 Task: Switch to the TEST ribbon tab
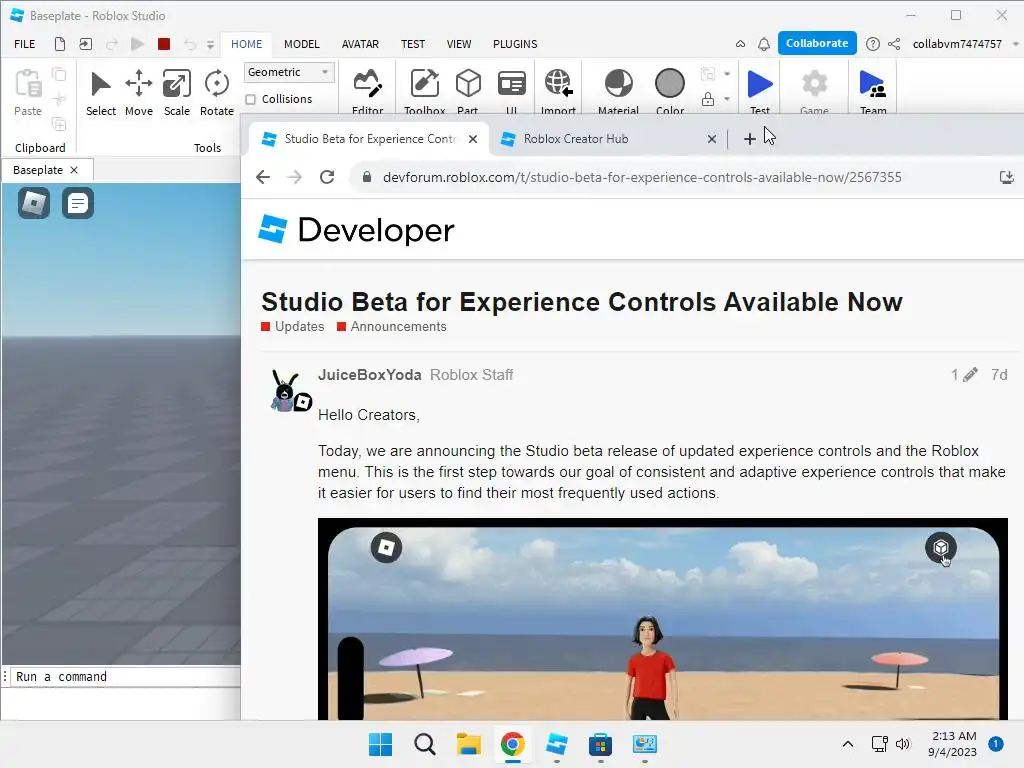413,44
